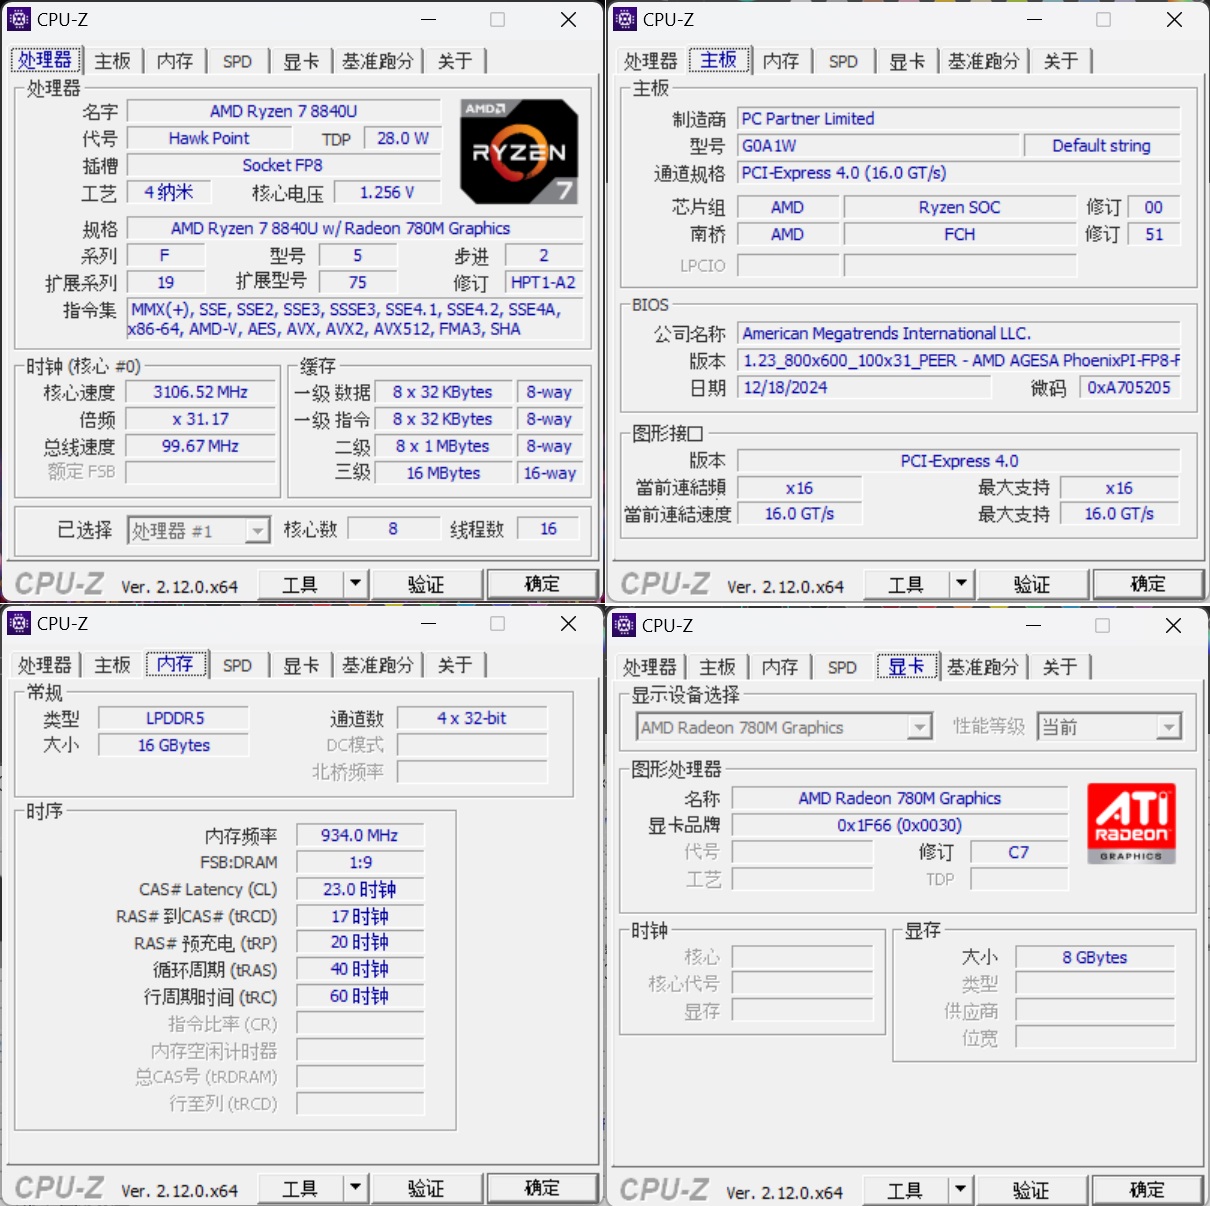Screen dimensions: 1210x1206
Task: Confirm with 确定 in the mainboard window
Action: tap(1148, 584)
